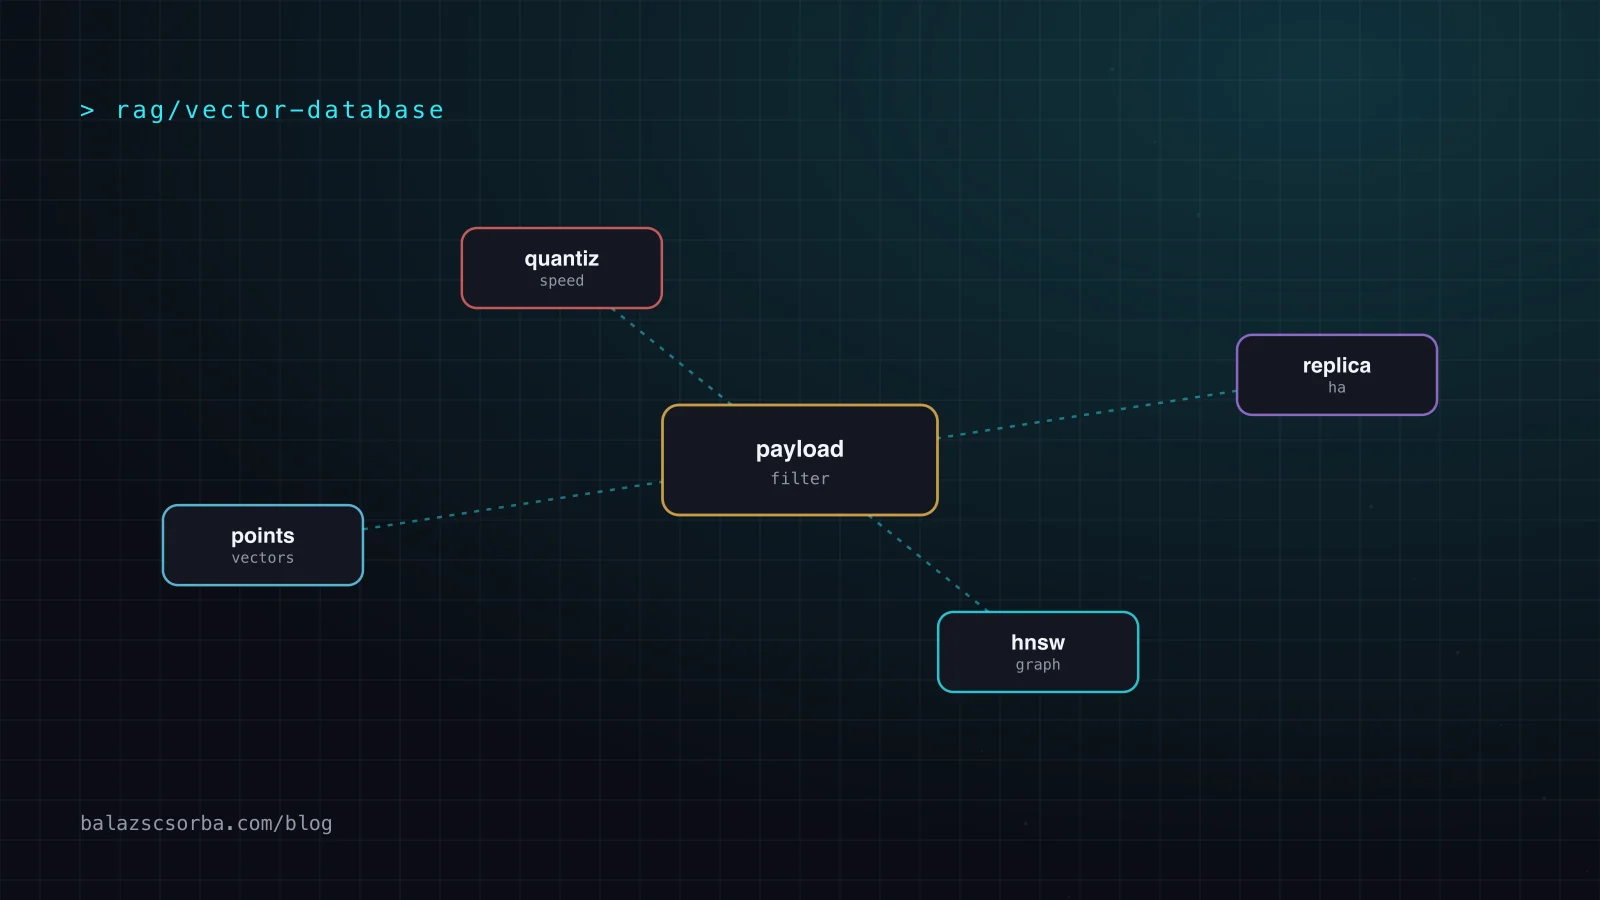Image resolution: width=1600 pixels, height=900 pixels.
Task: Select the red-bordered quantiz node
Action: pos(562,268)
